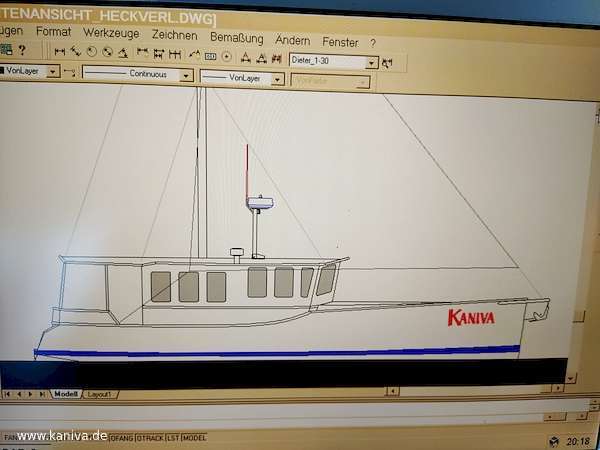This screenshot has width=600, height=450.
Task: Switch to the Layout1 tab
Action: [99, 394]
